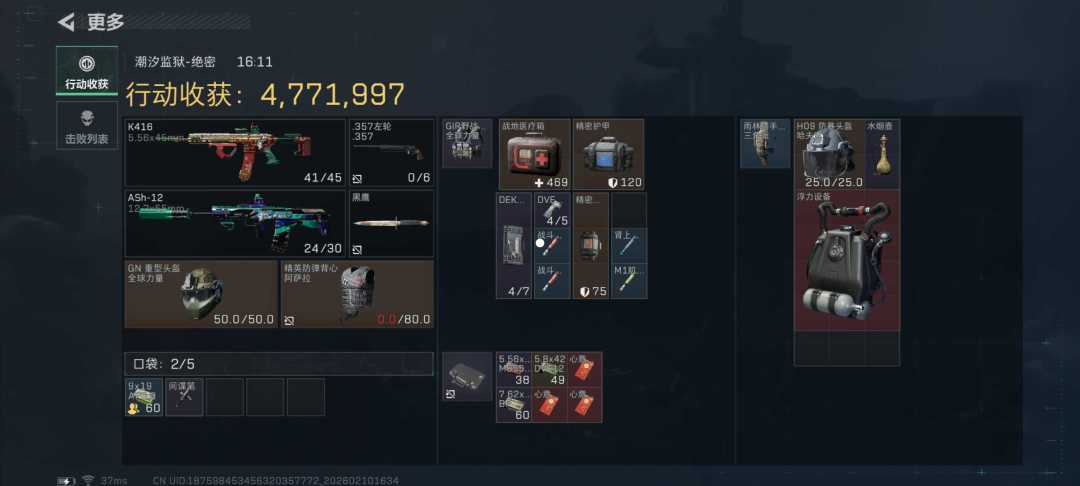The width and height of the screenshot is (1080, 486).
Task: Select the ASh-12 rifle item
Action: click(x=235, y=224)
